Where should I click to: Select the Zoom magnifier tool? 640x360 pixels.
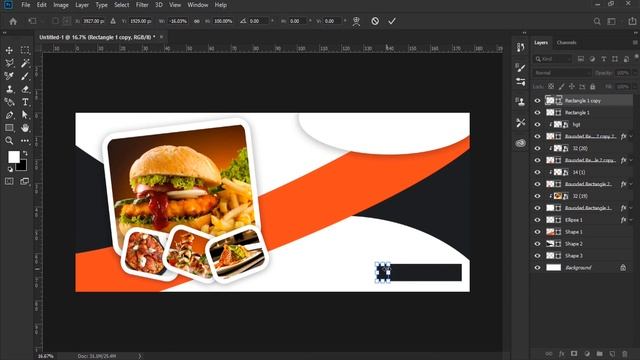click(9, 141)
